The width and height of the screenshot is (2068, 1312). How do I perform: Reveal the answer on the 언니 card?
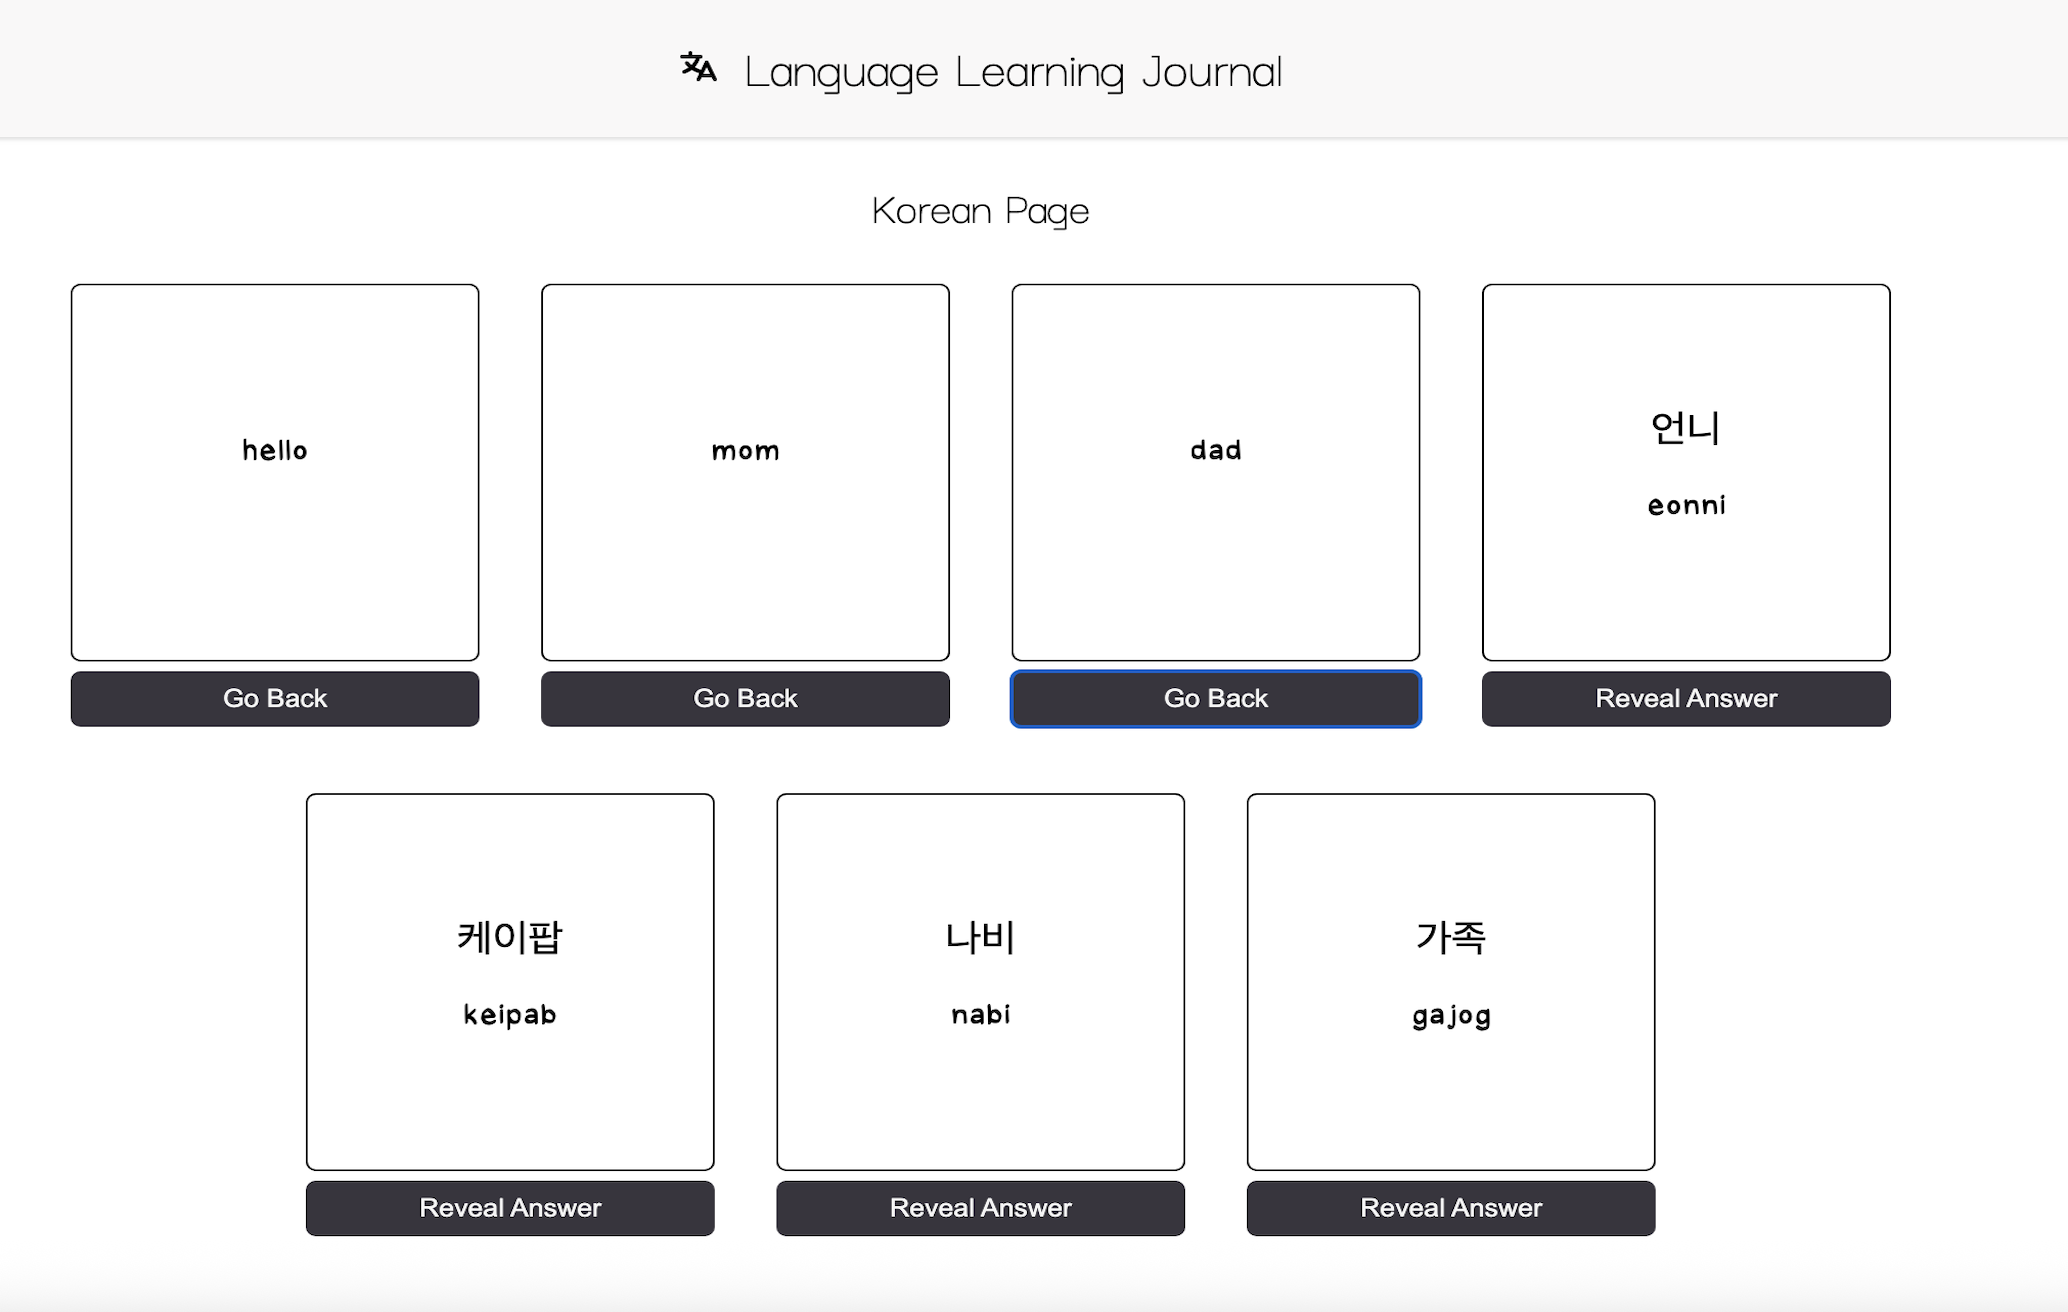[x=1686, y=698]
